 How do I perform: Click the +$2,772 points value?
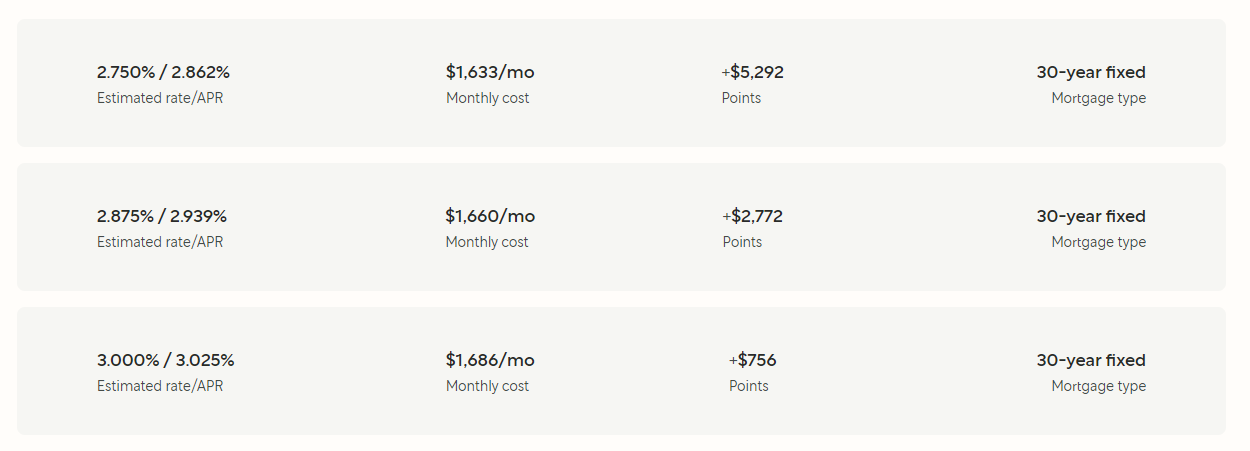pos(752,216)
